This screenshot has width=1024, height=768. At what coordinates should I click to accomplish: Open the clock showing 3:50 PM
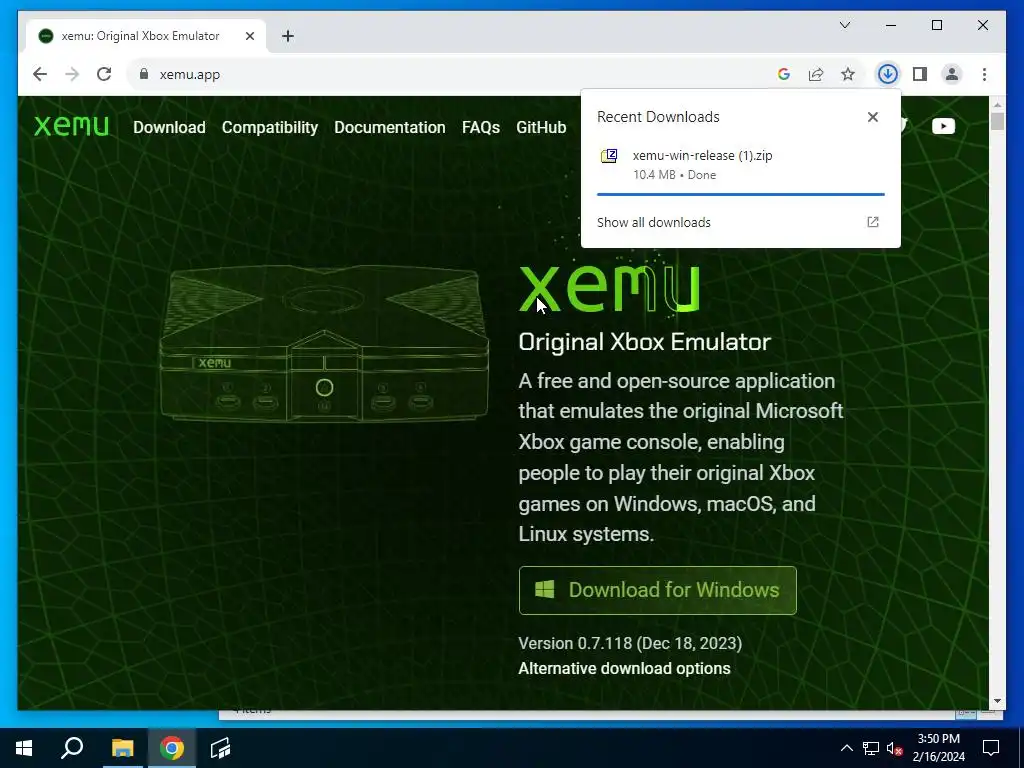(938, 748)
